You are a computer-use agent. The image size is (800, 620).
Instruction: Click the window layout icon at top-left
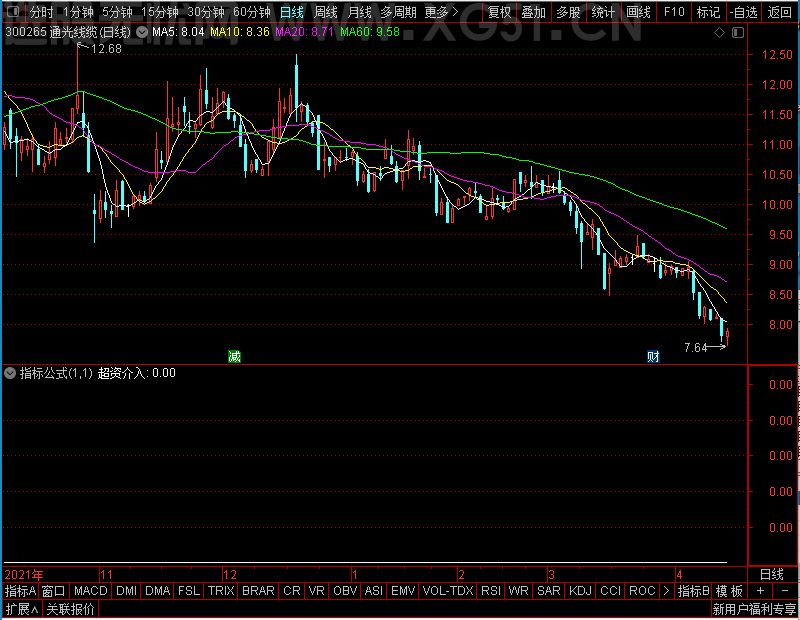click(x=14, y=11)
